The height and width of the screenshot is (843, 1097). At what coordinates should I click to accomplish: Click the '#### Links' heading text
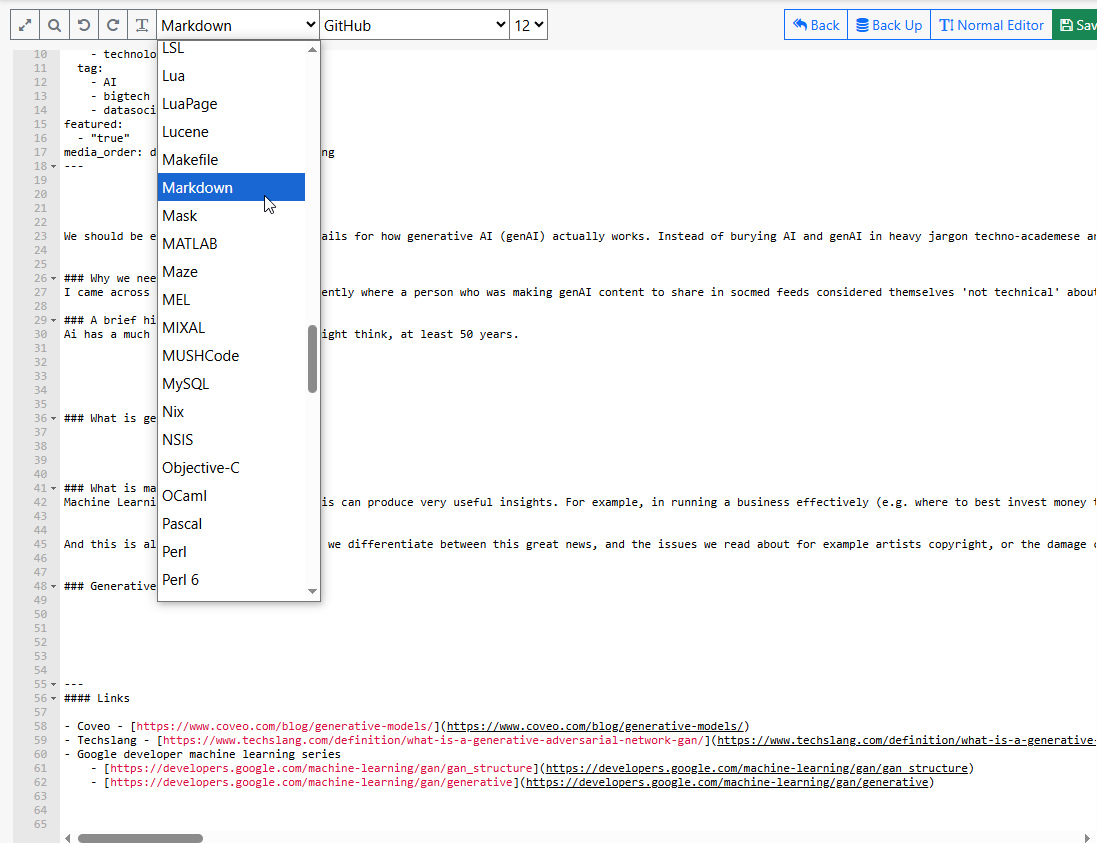[97, 698]
